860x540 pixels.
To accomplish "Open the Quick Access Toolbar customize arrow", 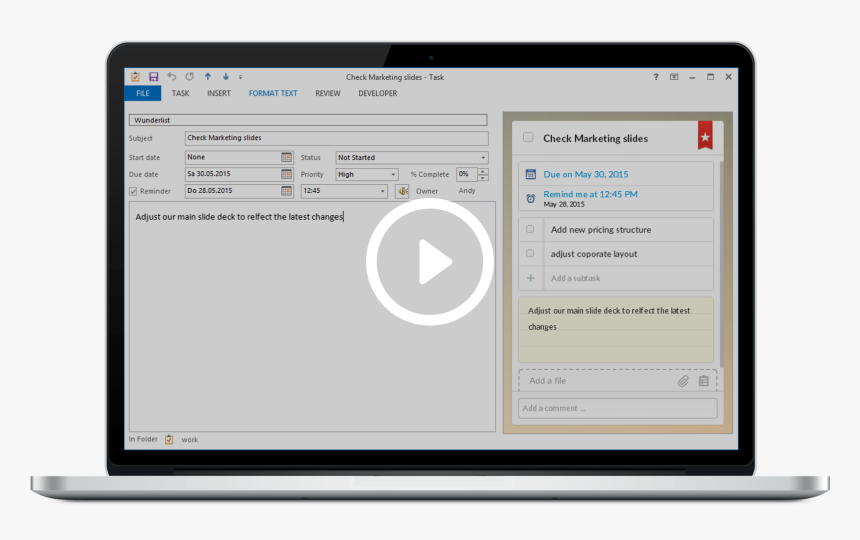I will click(x=240, y=77).
